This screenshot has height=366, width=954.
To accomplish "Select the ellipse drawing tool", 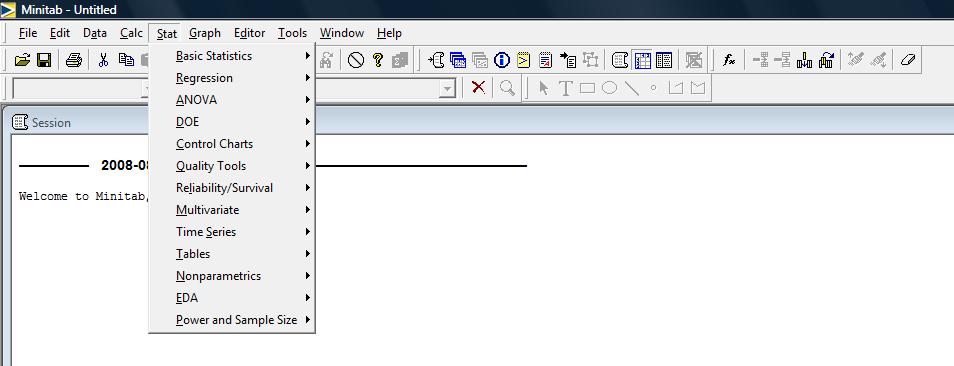I will pyautogui.click(x=609, y=88).
